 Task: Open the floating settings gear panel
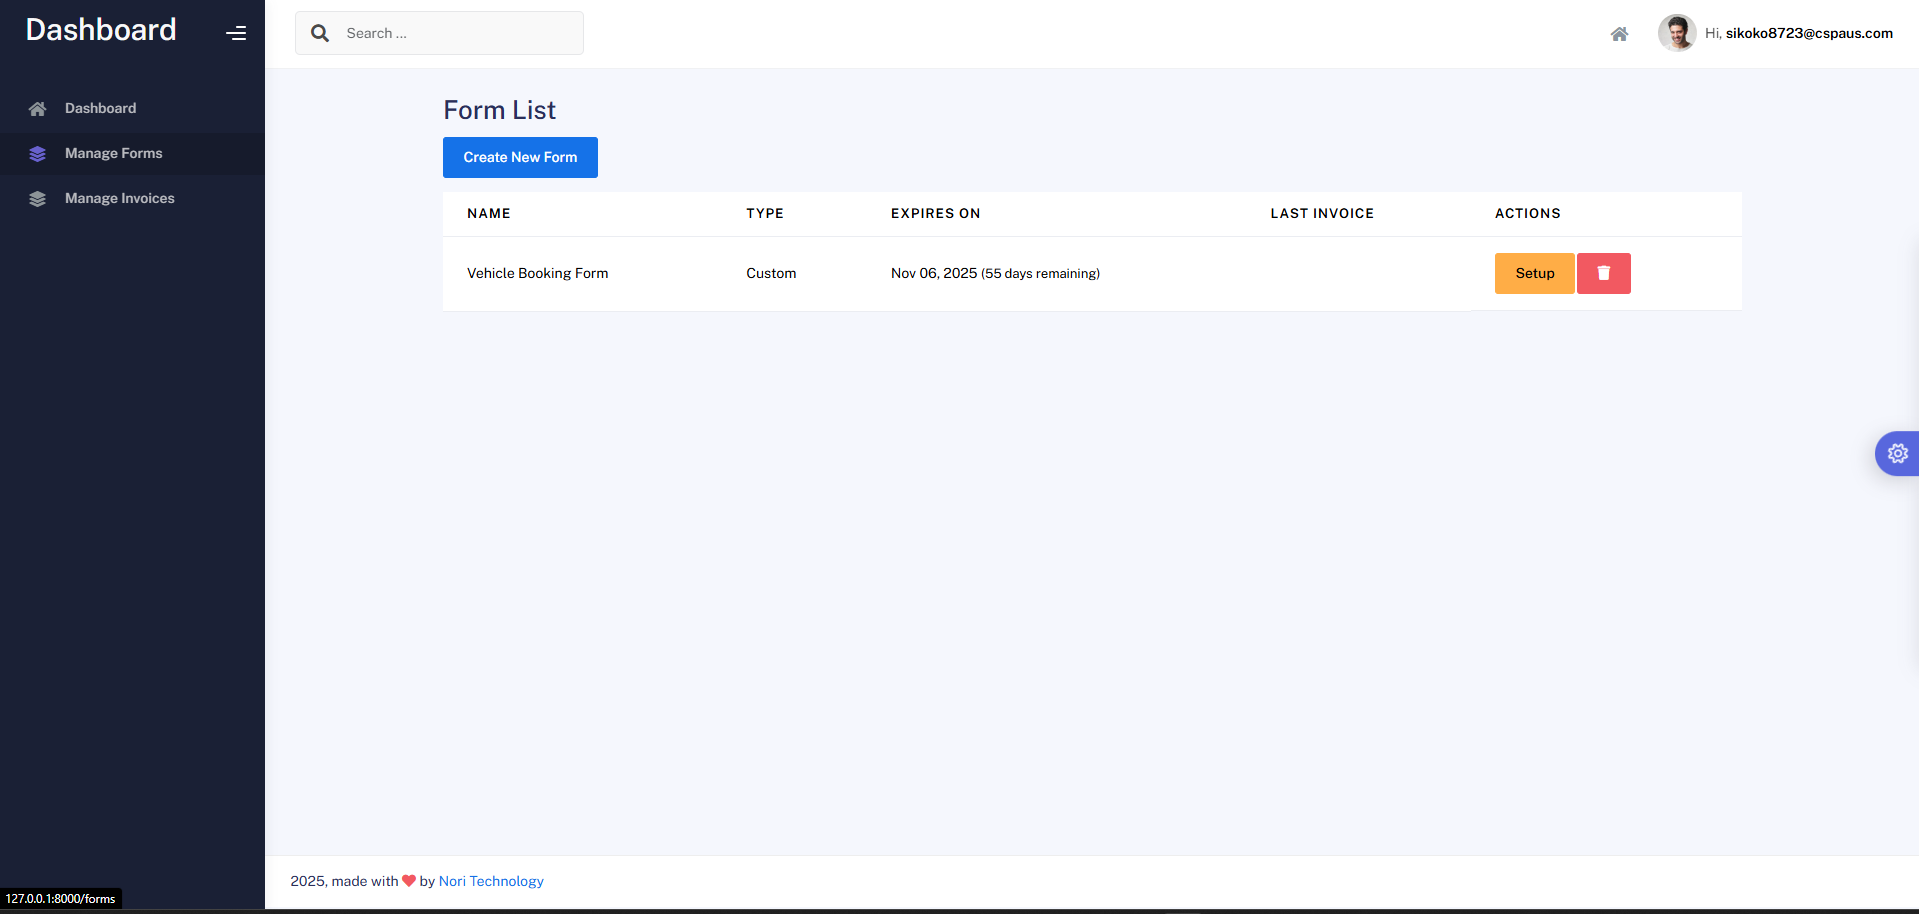[1897, 453]
